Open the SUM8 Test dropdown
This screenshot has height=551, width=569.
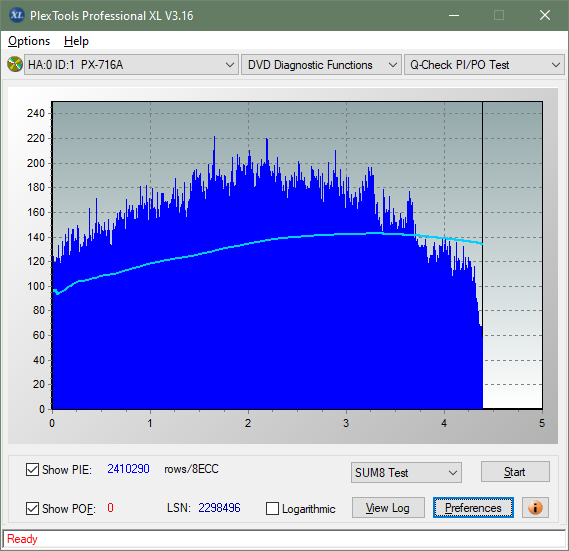406,473
